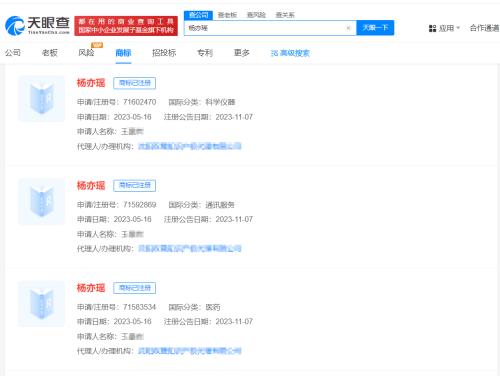
Task: Click the 应用 grid icon
Action: click(x=432, y=28)
